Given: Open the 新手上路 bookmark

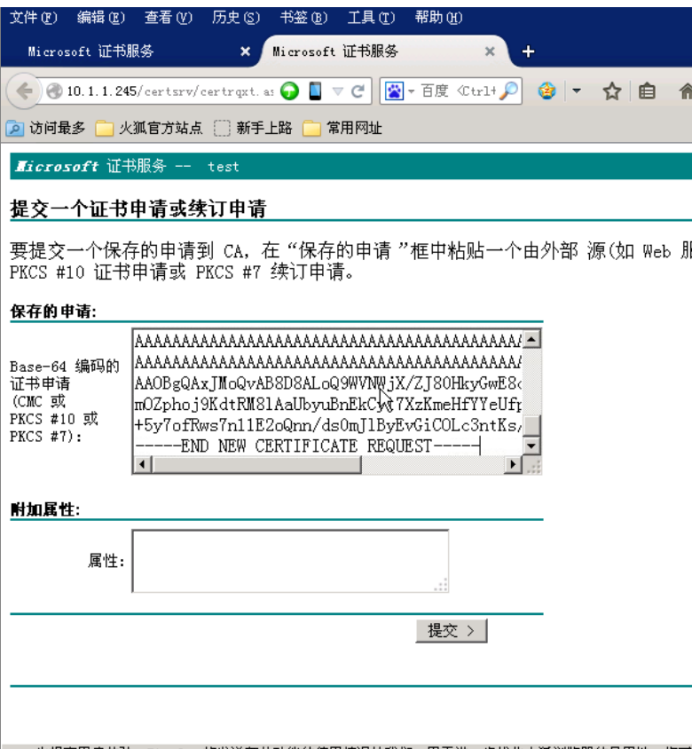Looking at the screenshot, I should click(x=253, y=128).
